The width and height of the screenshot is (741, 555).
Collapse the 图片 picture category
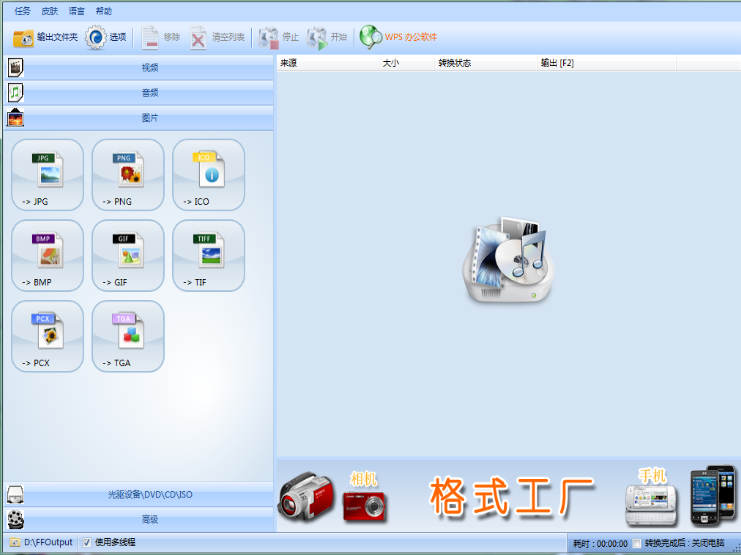coord(139,118)
